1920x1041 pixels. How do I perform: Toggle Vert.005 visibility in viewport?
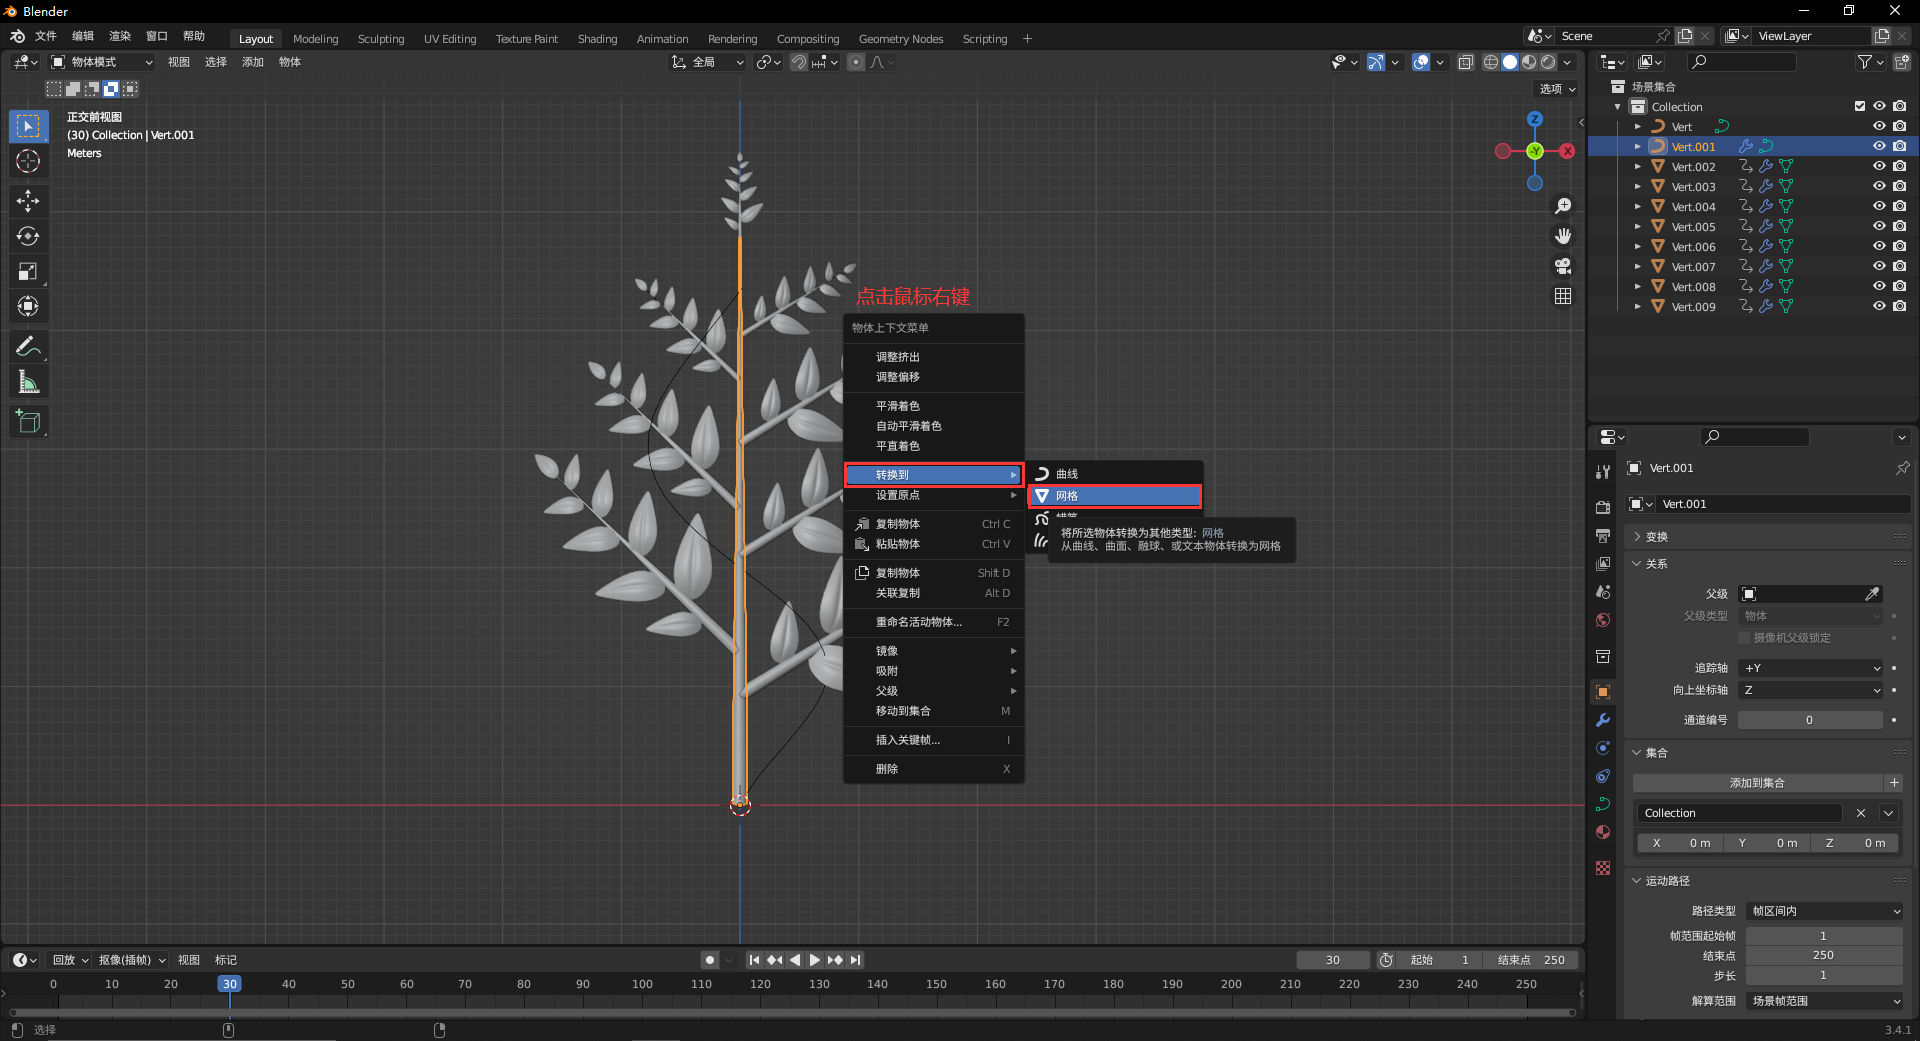[1879, 227]
